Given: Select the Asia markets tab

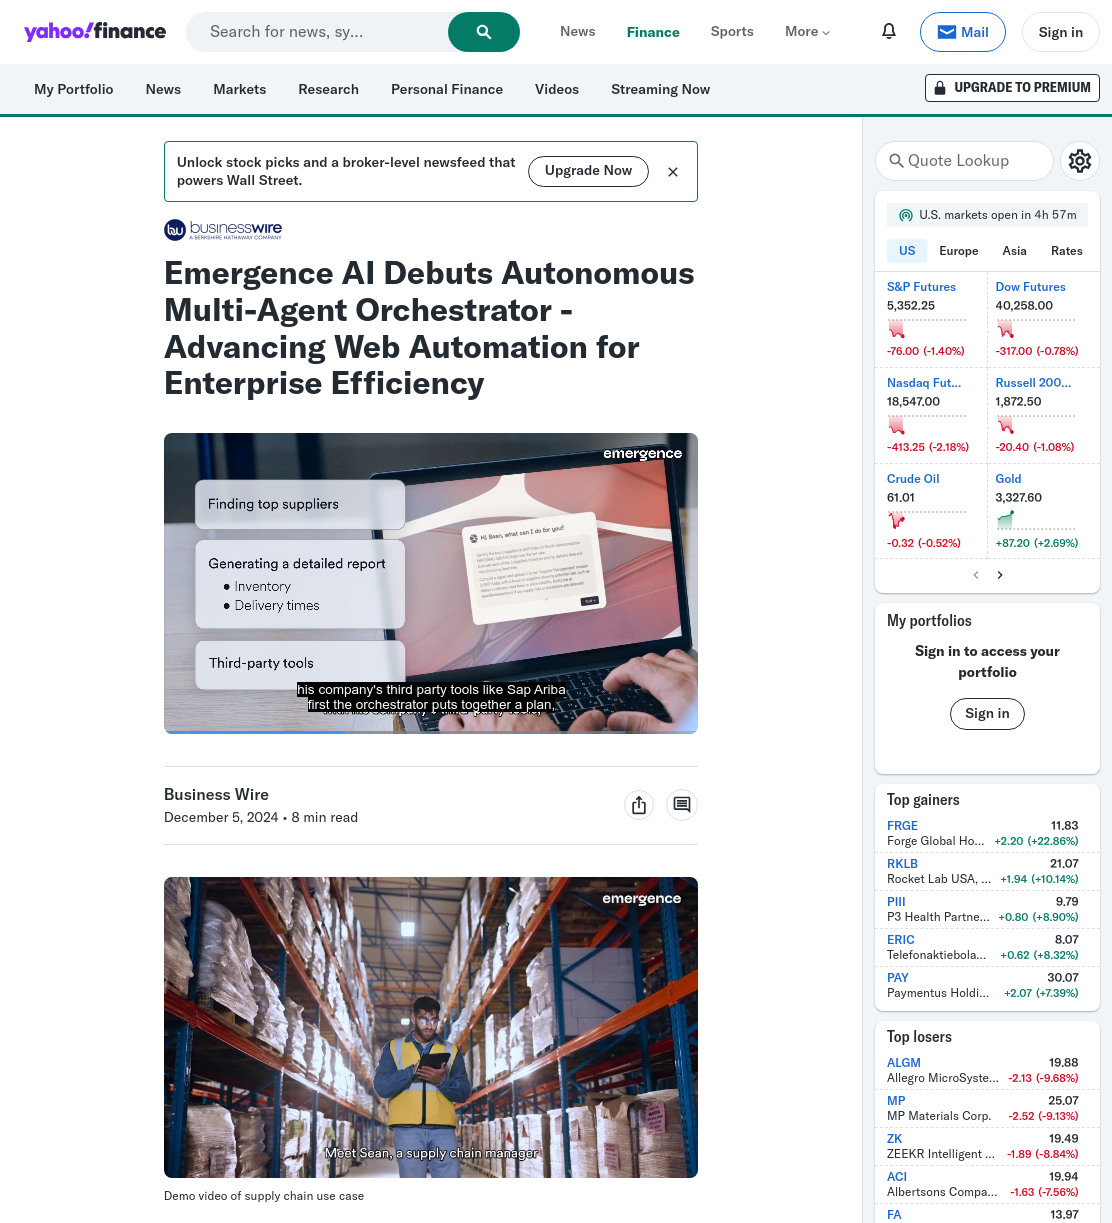Looking at the screenshot, I should pos(1015,251).
